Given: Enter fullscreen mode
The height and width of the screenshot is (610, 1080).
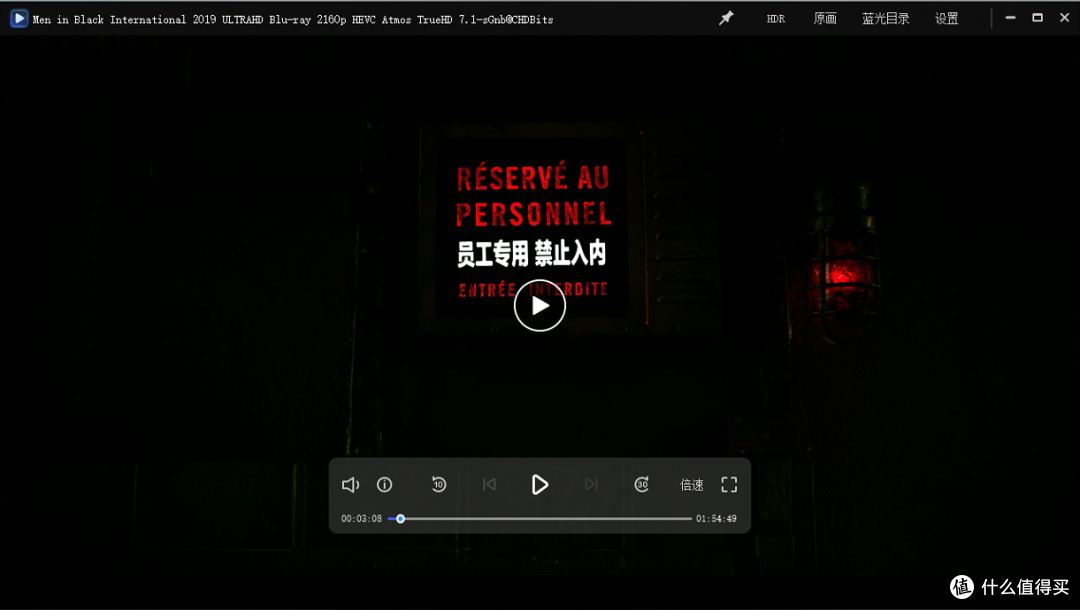Looking at the screenshot, I should (729, 485).
